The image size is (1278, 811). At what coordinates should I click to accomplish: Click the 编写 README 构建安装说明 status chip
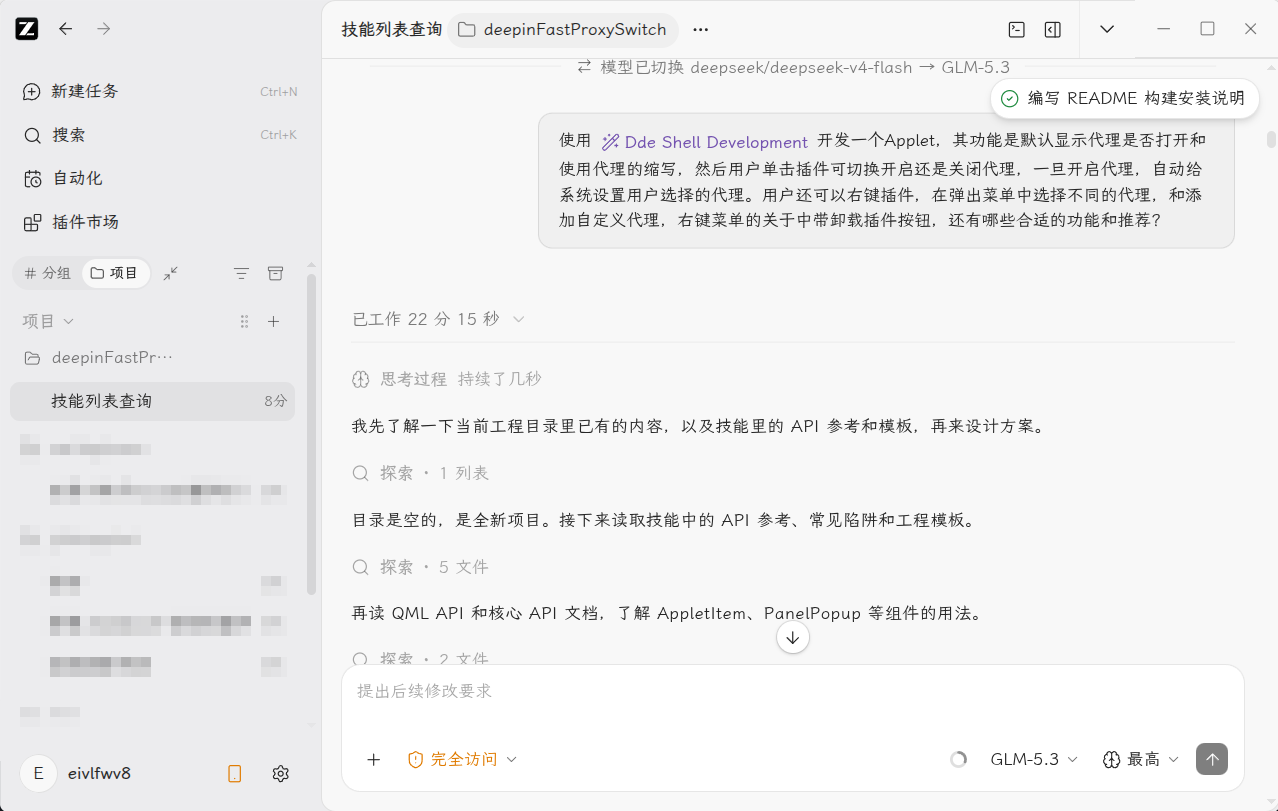[1124, 98]
